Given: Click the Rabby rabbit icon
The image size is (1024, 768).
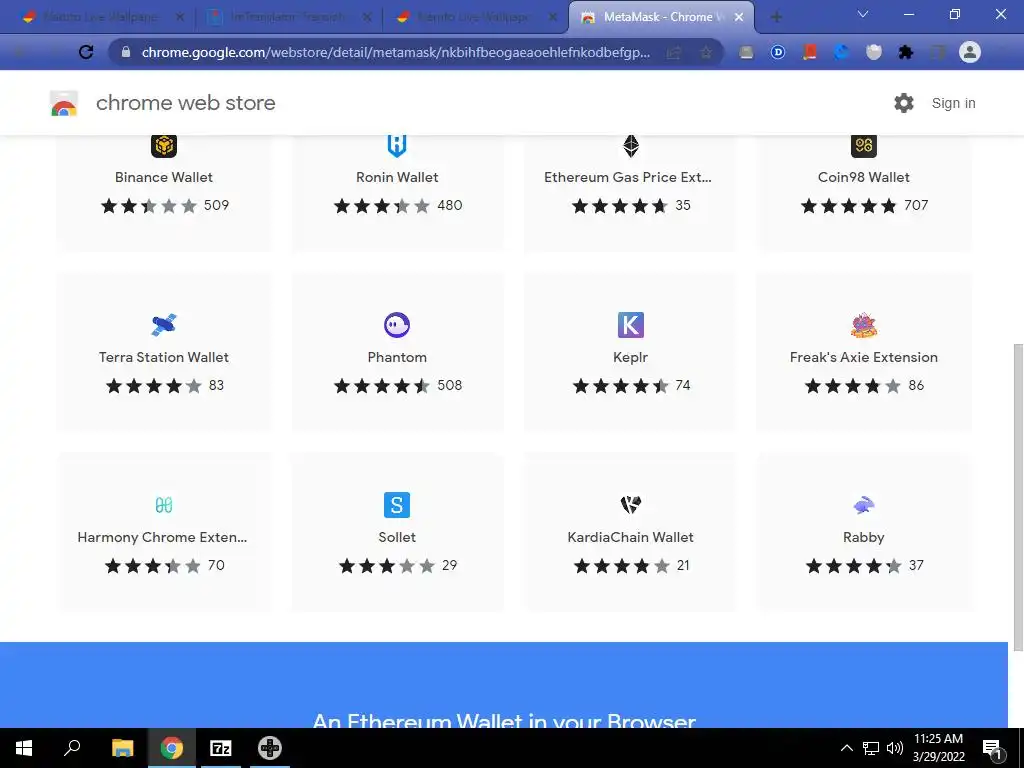Looking at the screenshot, I should (863, 505).
